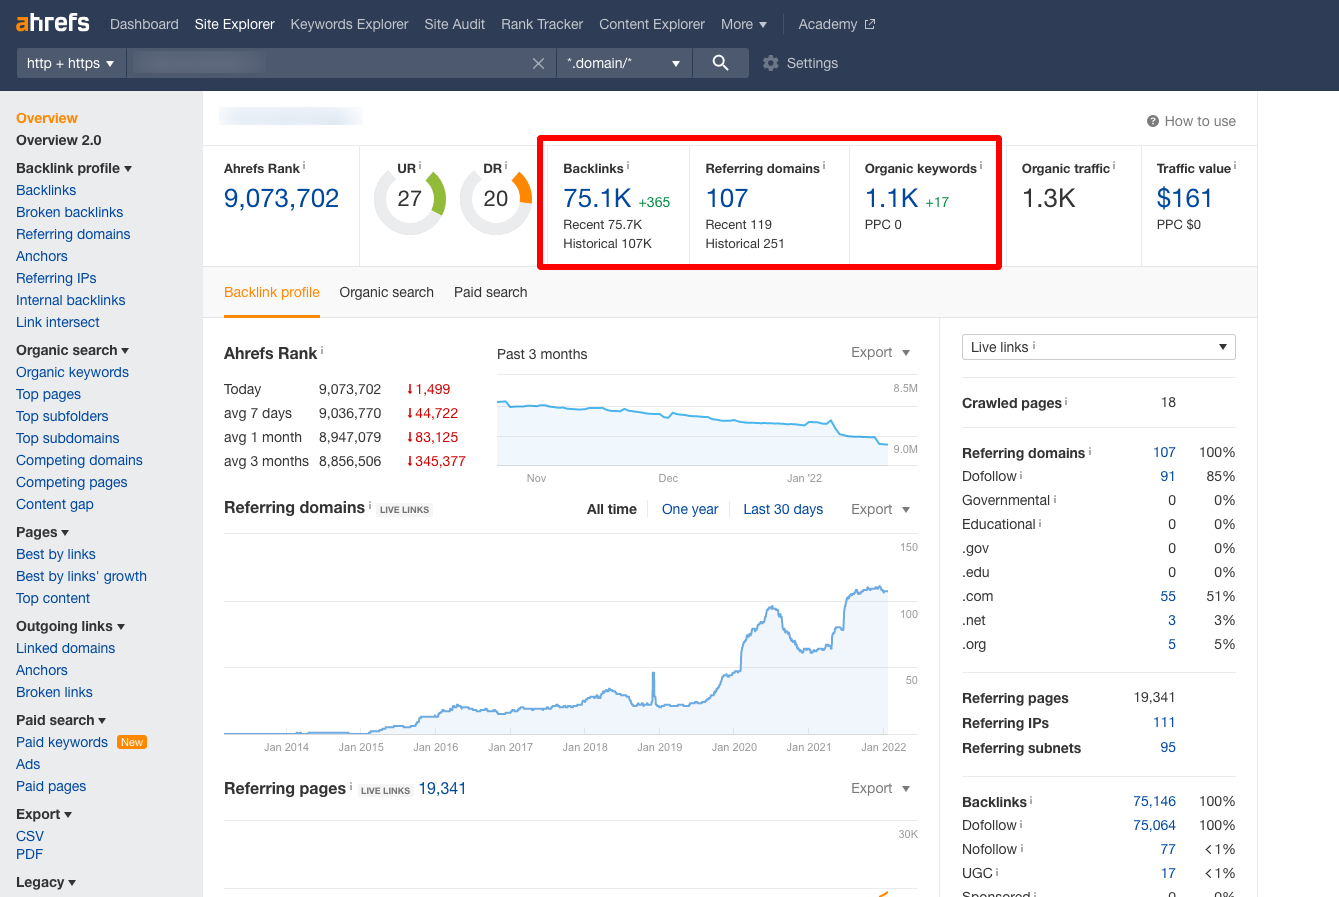Open Export dropdown for Ahrefs Rank chart

tap(881, 352)
